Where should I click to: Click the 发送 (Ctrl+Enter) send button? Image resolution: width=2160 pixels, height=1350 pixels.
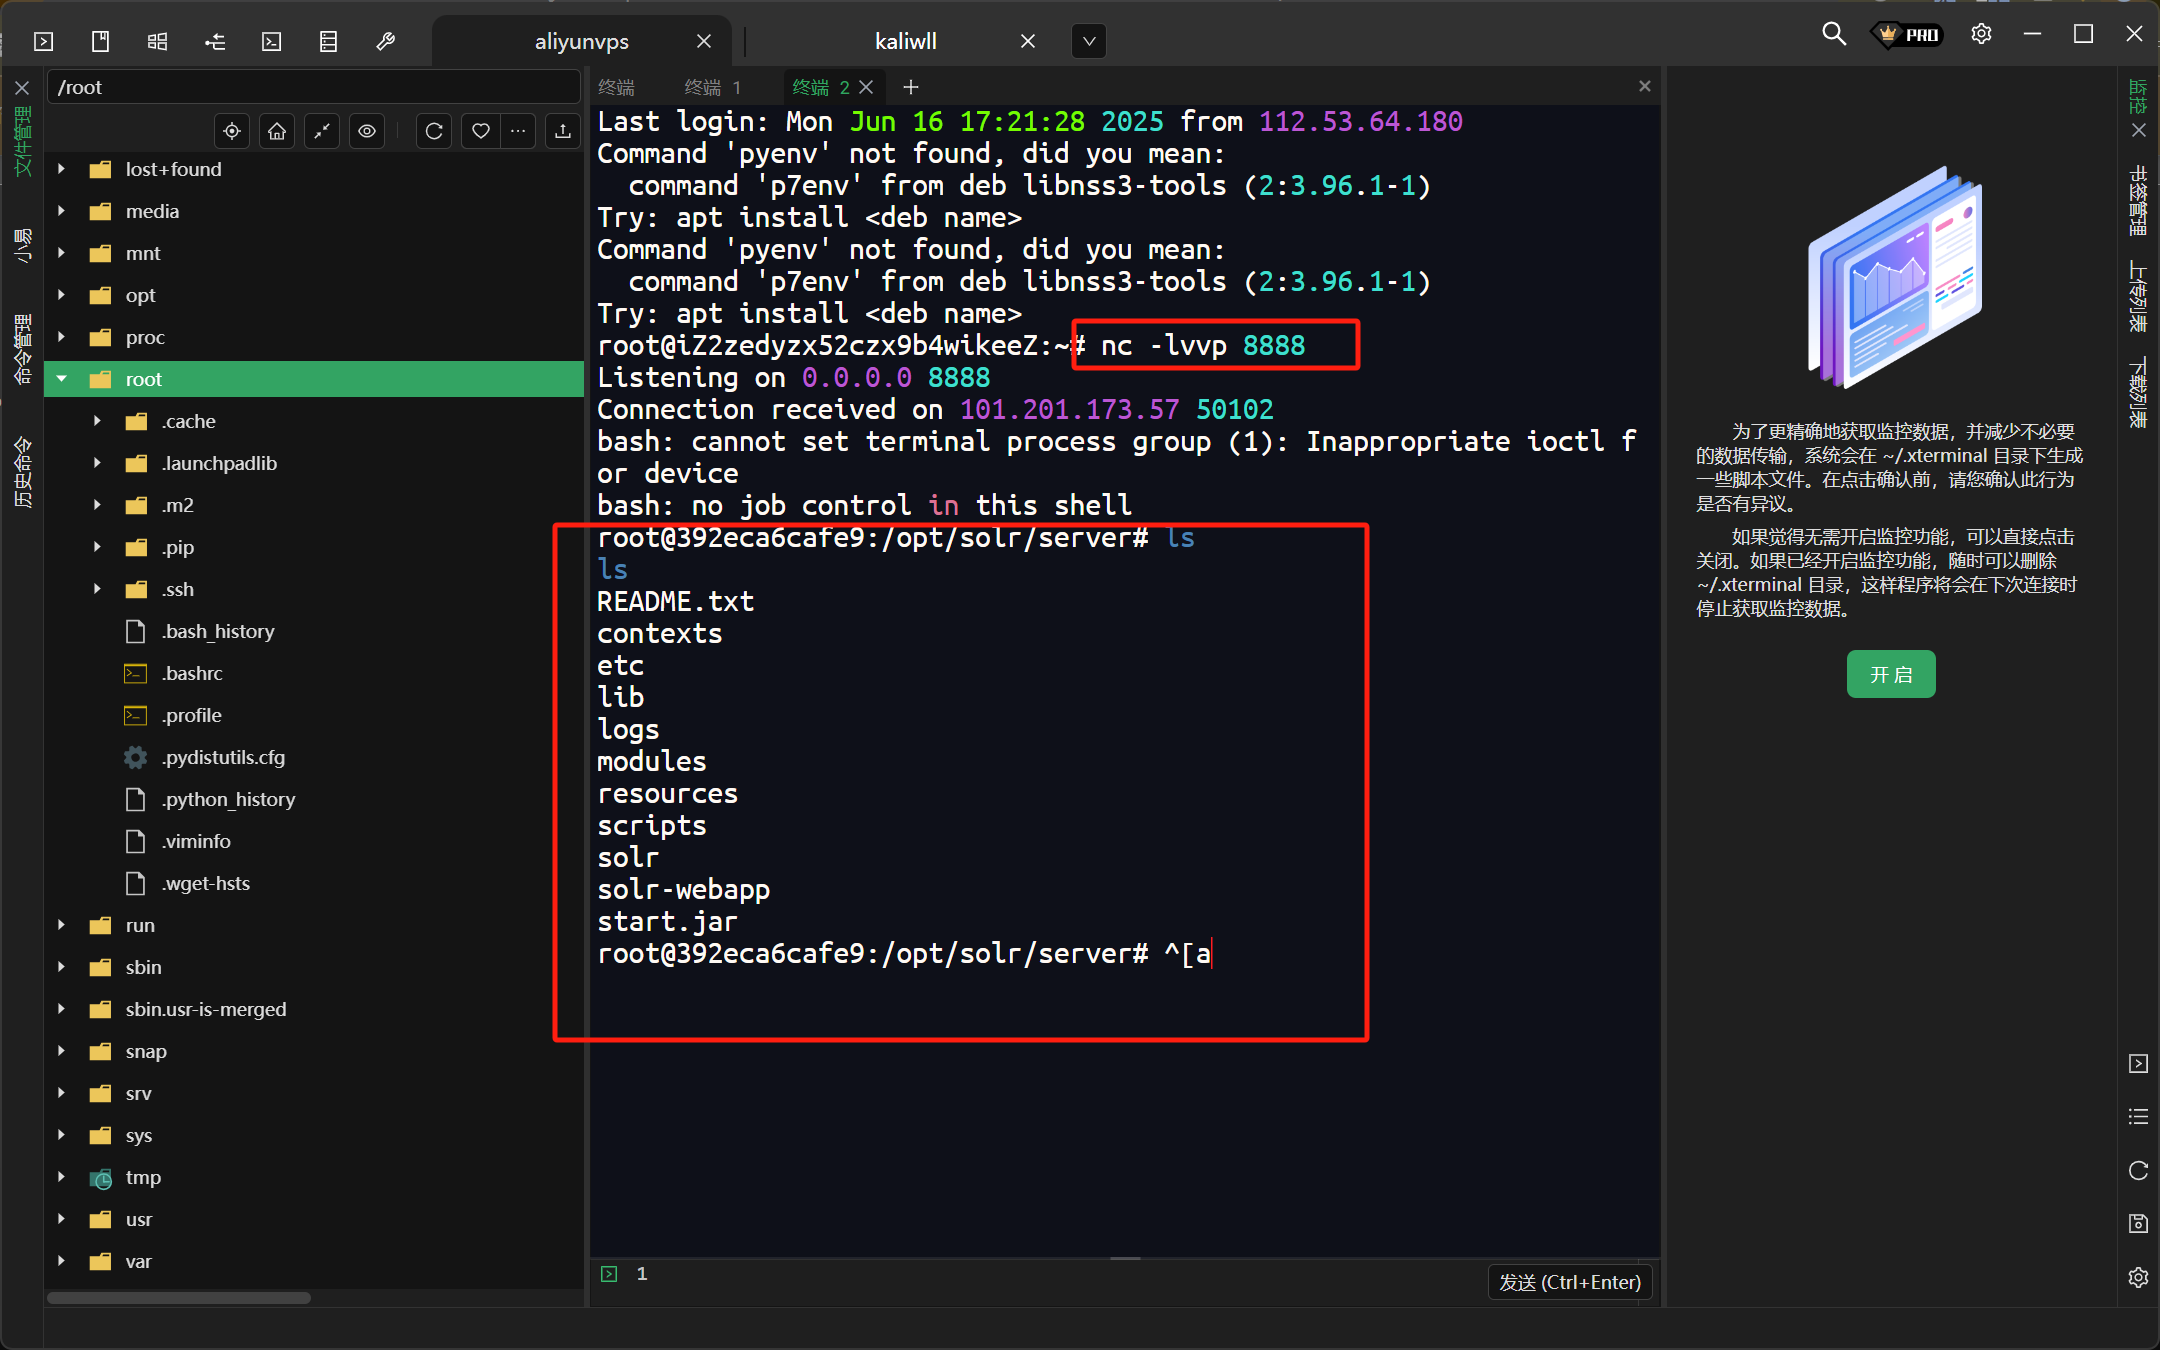1569,1282
